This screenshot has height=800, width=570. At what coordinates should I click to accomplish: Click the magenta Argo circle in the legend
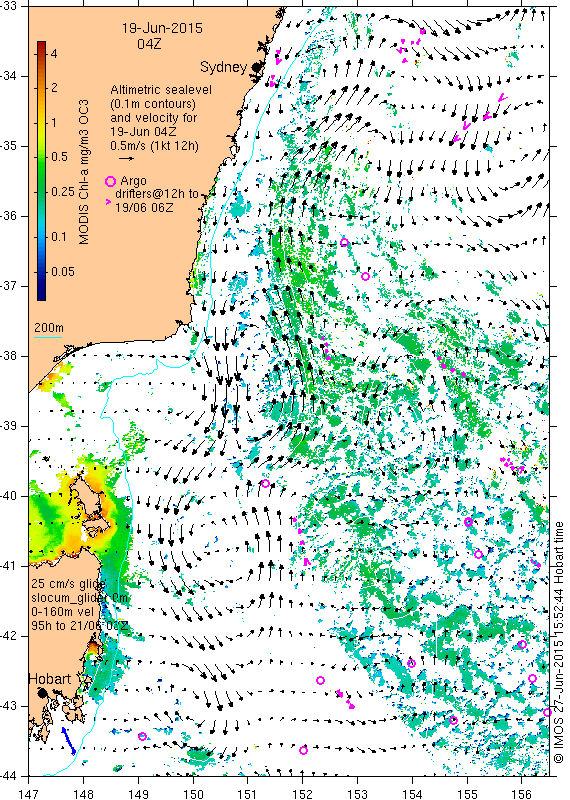[x=110, y=181]
